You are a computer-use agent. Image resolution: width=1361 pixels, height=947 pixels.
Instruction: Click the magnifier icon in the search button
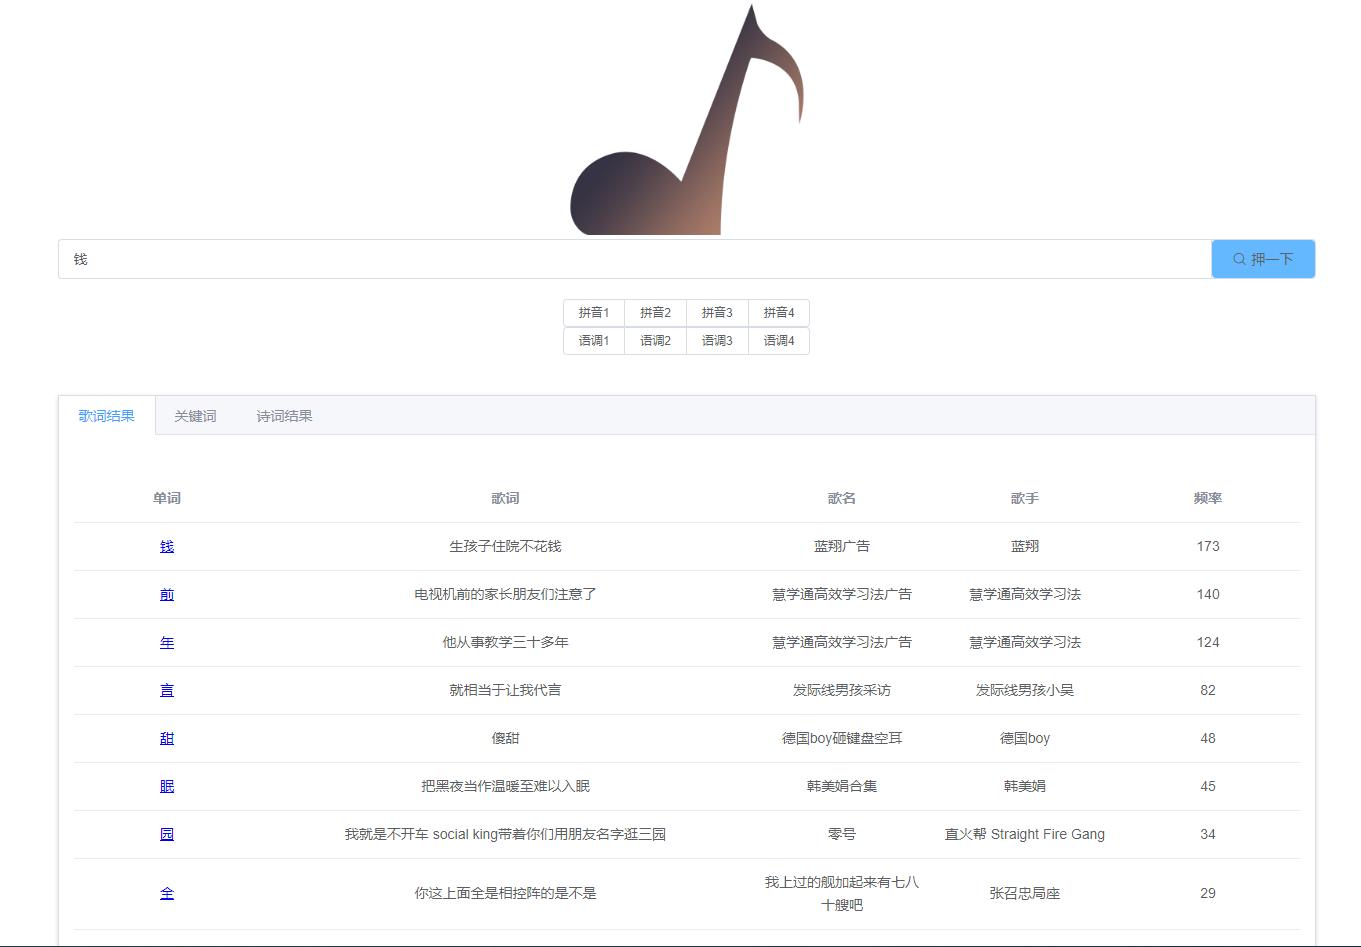[1239, 258]
